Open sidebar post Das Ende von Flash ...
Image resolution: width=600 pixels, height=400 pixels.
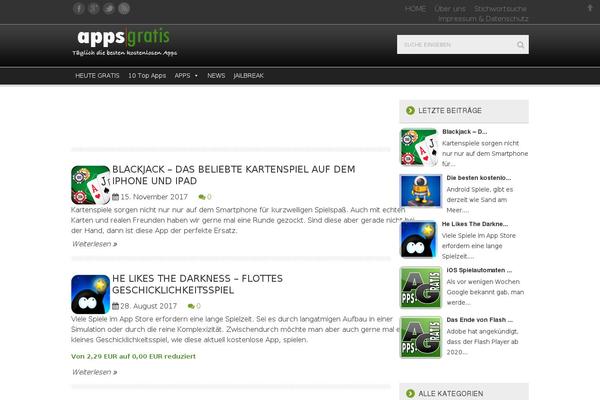pos(480,320)
